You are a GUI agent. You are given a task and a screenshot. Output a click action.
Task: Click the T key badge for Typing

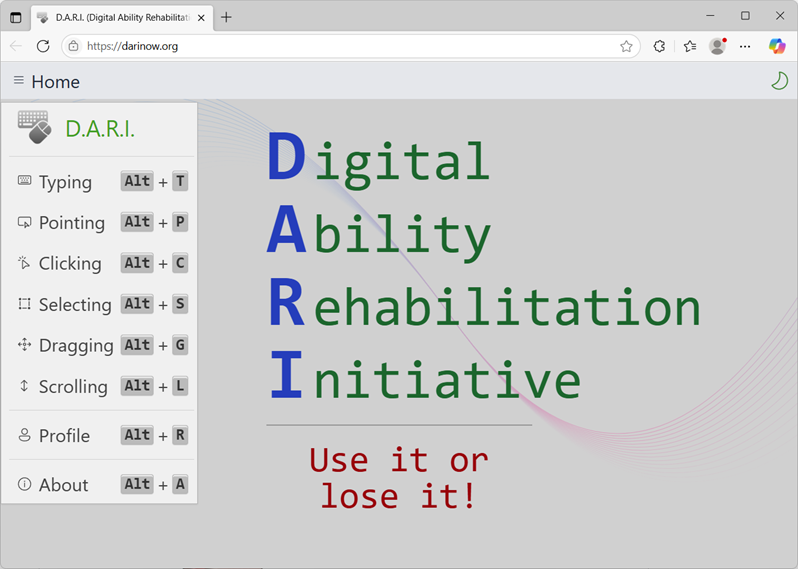coord(180,181)
